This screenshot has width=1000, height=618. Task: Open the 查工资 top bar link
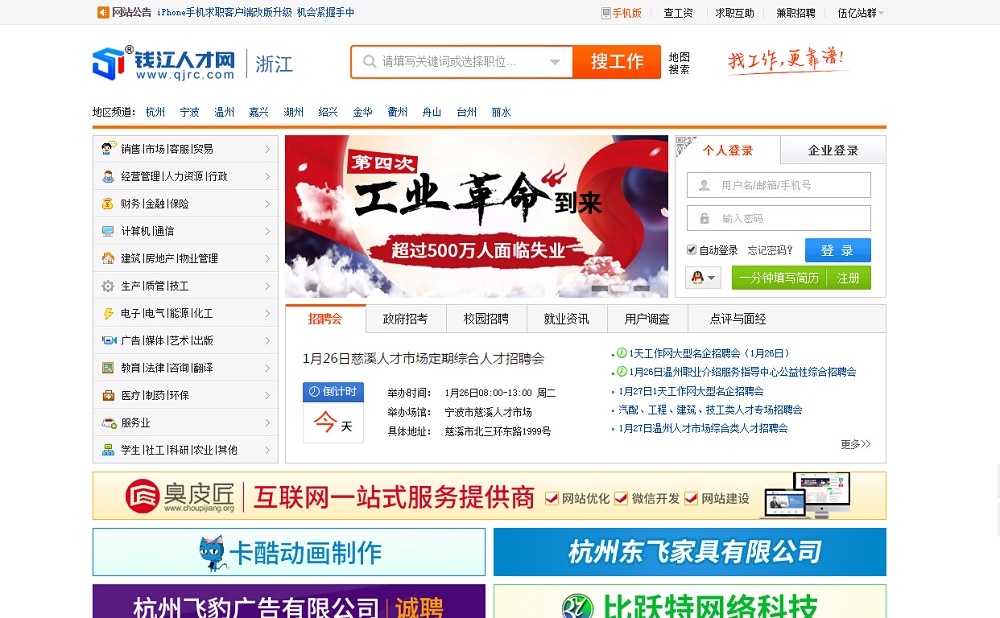[x=678, y=13]
